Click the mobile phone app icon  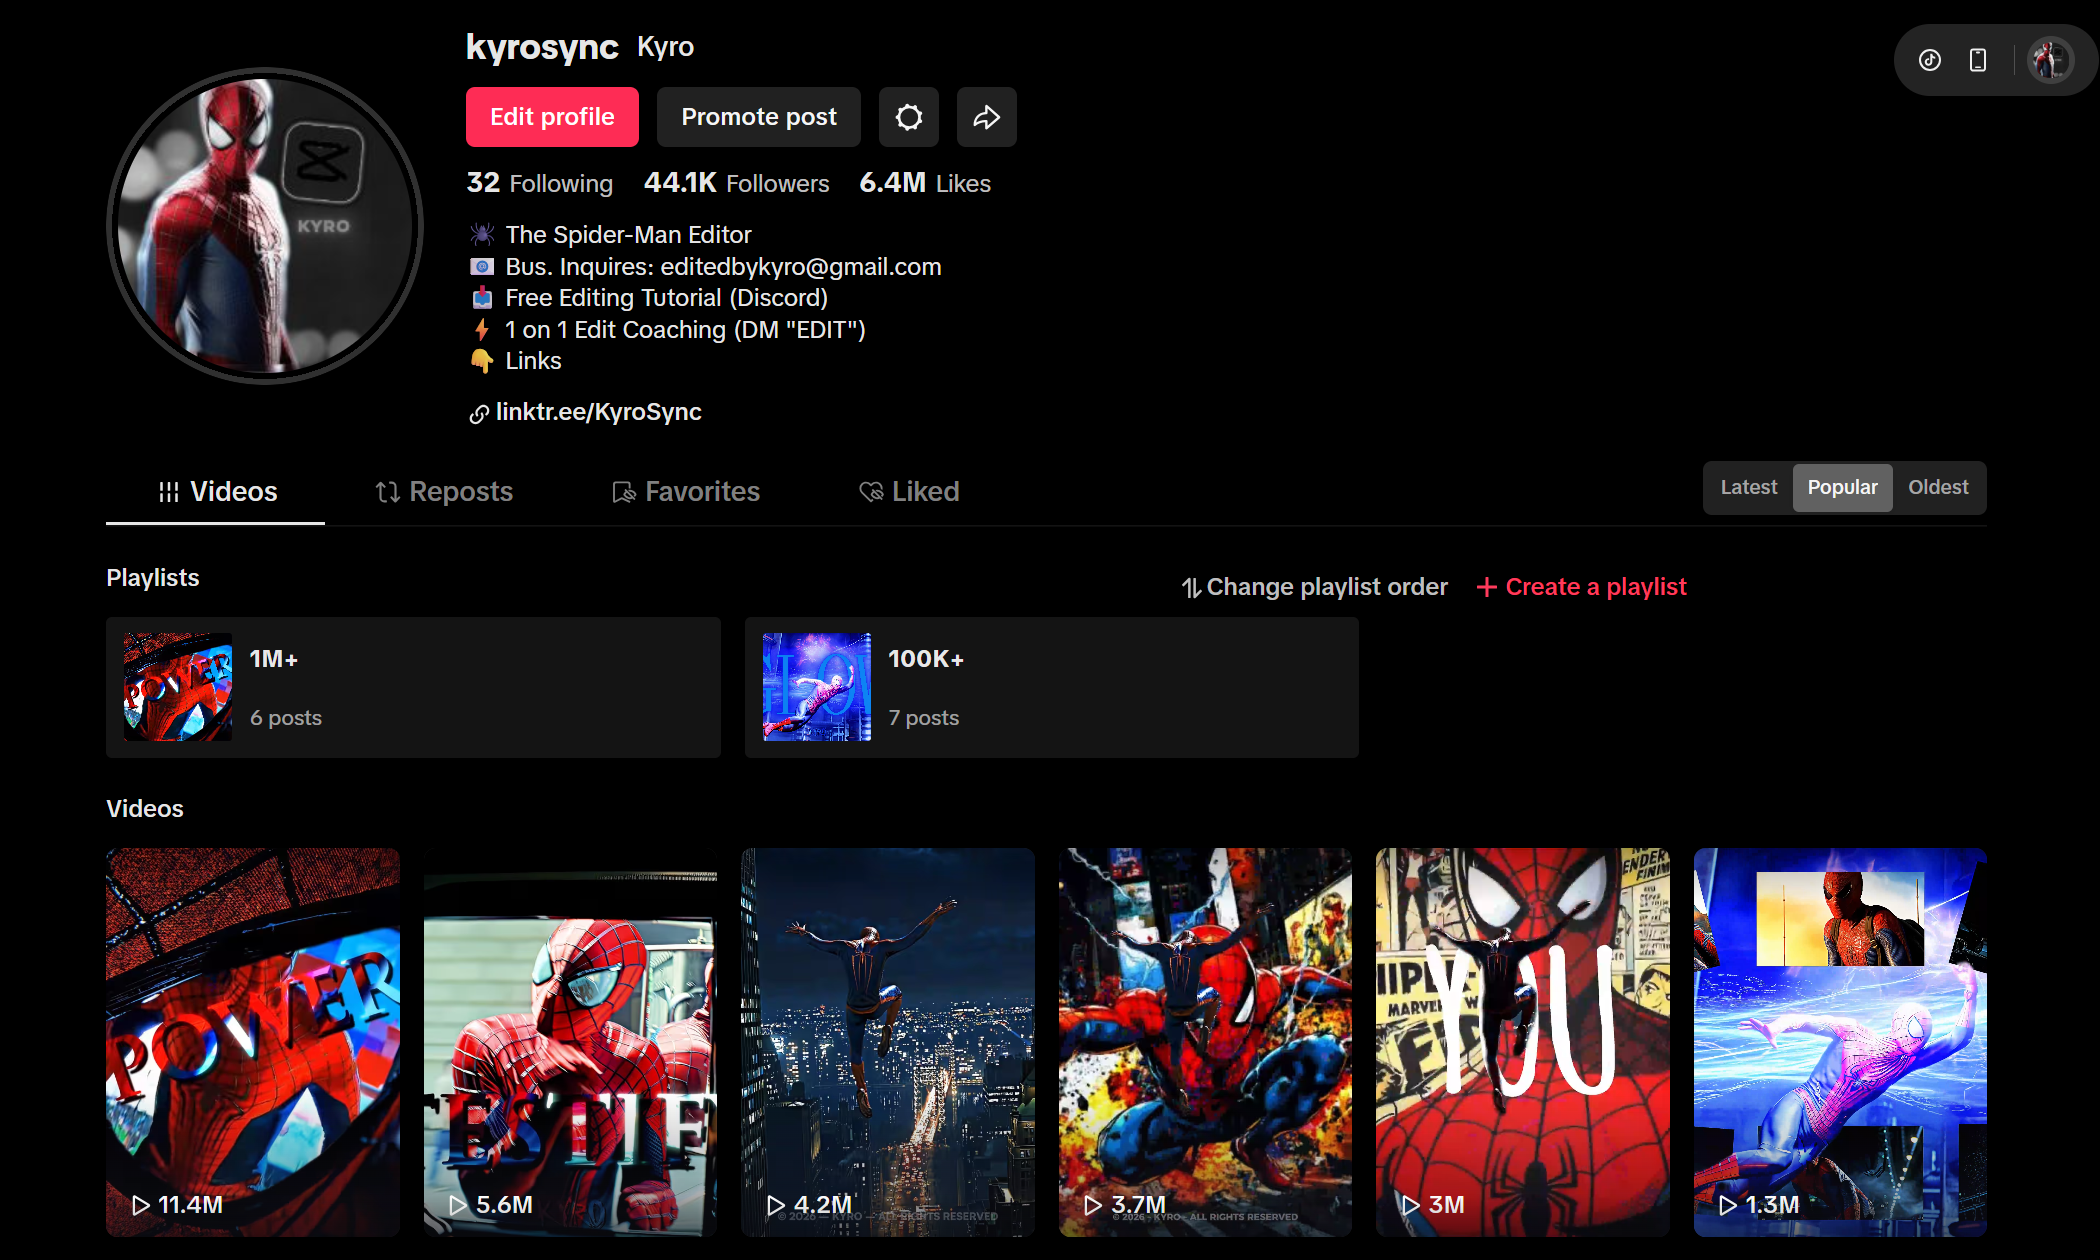coord(1978,60)
